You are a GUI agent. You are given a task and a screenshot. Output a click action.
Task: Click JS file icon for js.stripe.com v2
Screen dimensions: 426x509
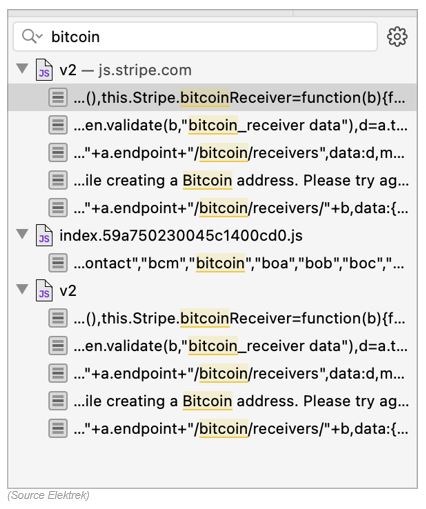tap(44, 70)
